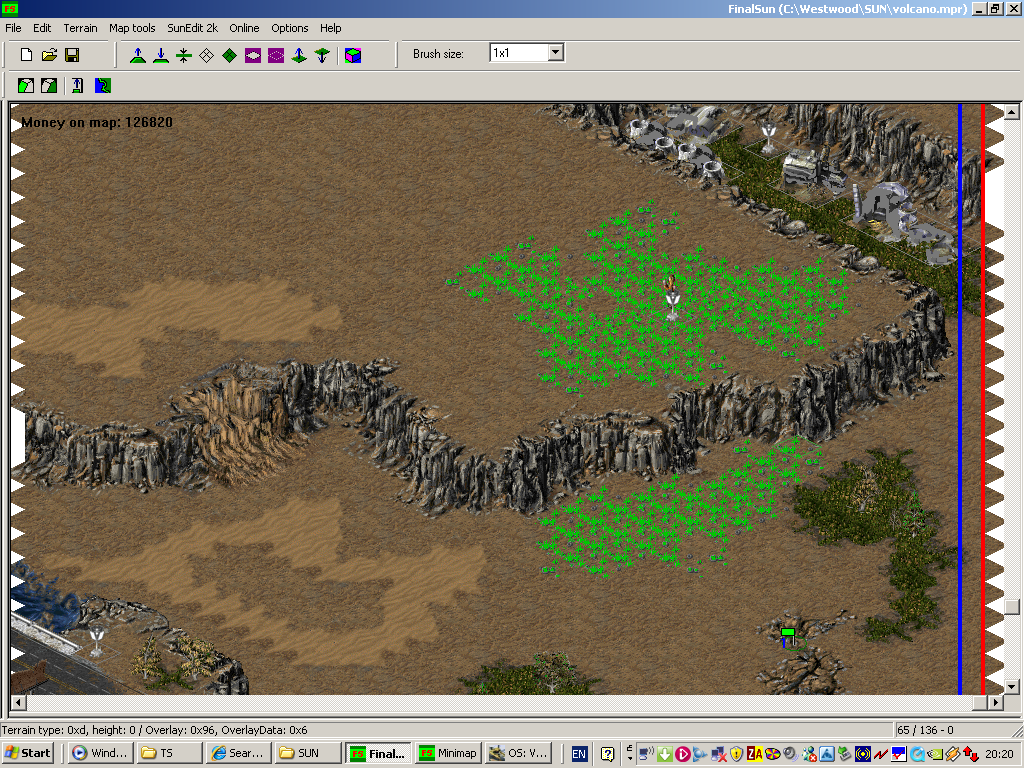Image resolution: width=1024 pixels, height=768 pixels.
Task: Click the terrain type status bar text
Action: [x=154, y=730]
